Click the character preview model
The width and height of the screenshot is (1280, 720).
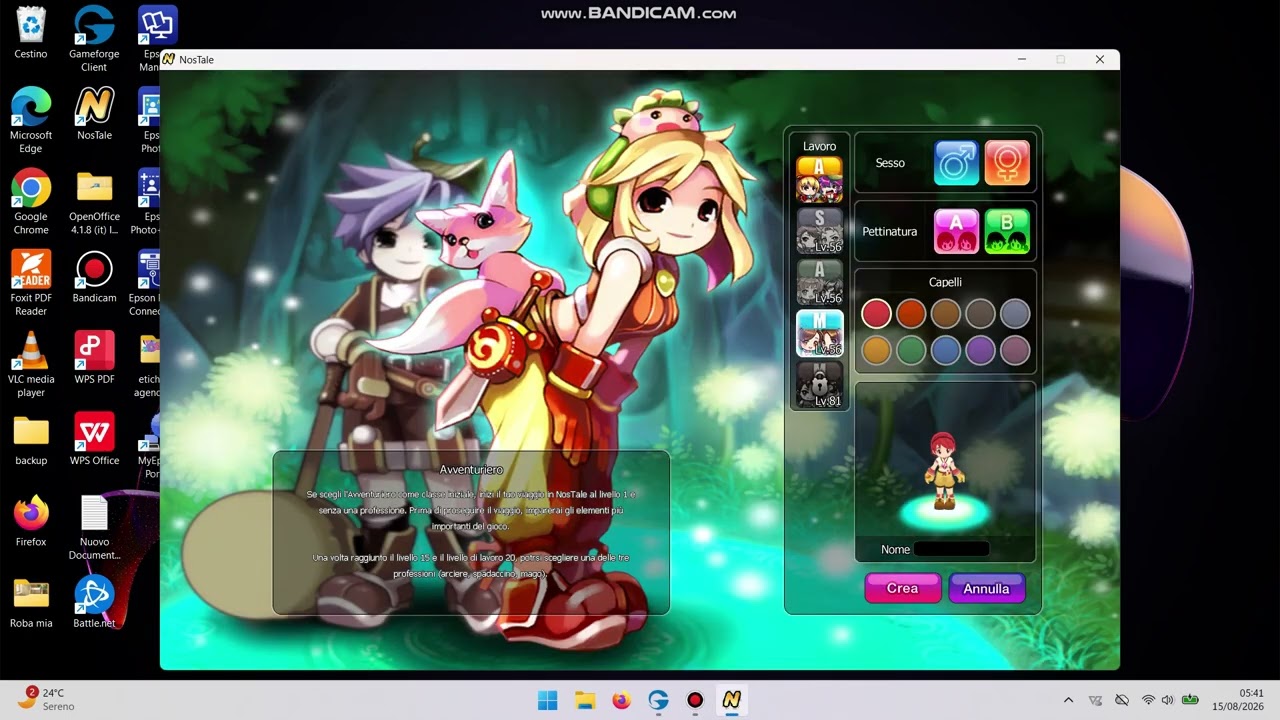click(943, 472)
